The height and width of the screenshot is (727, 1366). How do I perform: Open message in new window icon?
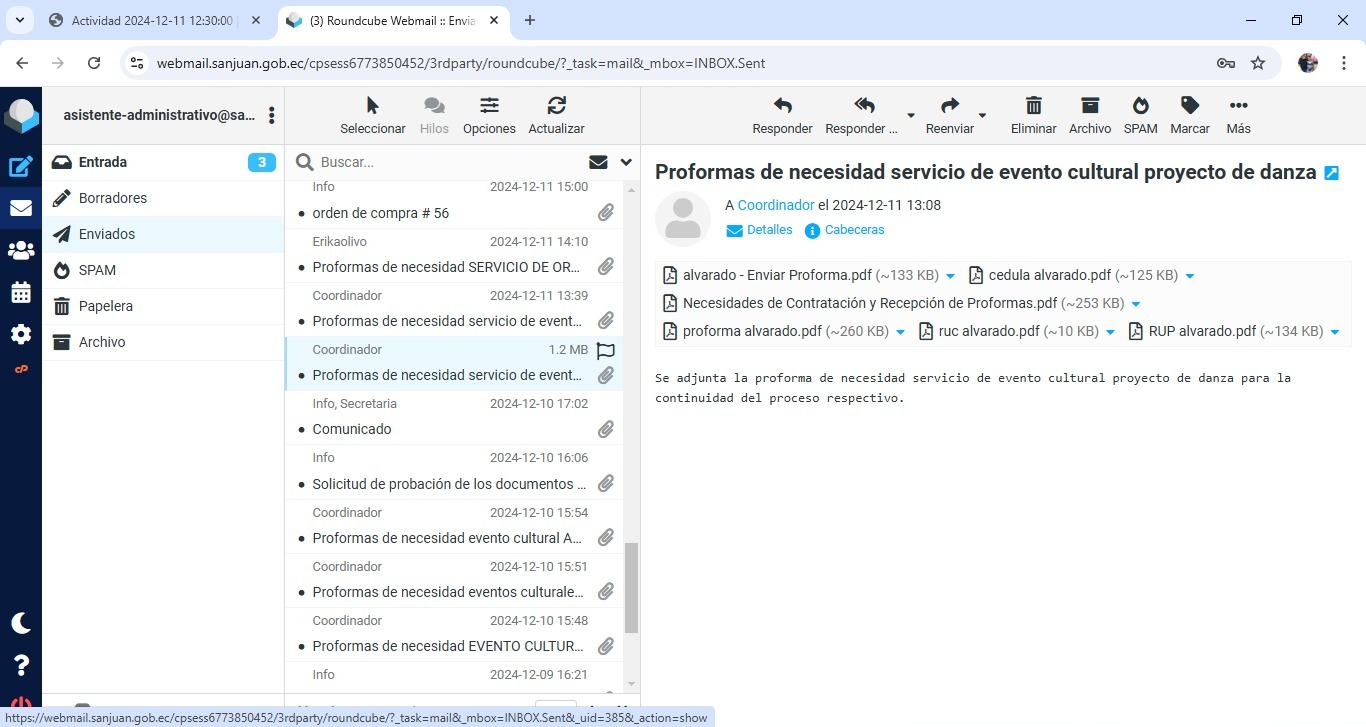pos(1331,173)
